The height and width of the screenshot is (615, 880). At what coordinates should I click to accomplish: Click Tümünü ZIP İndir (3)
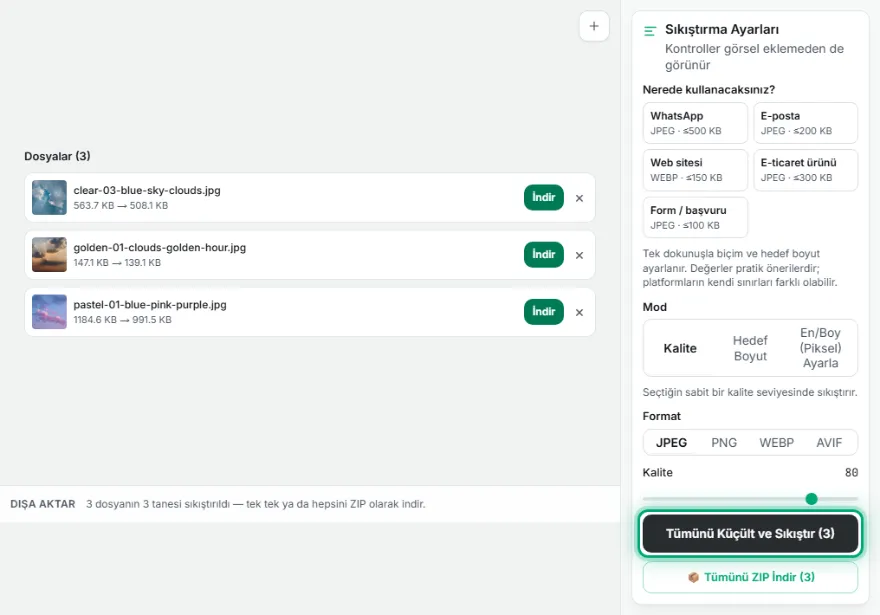(750, 577)
